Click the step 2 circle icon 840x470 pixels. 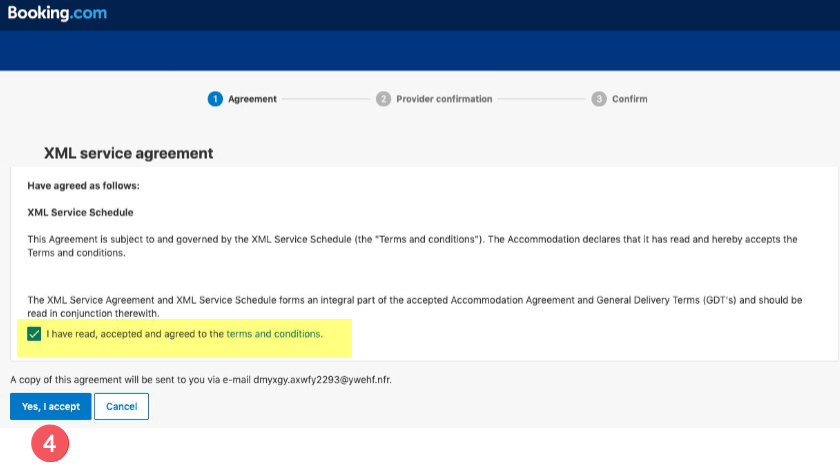[x=383, y=99]
